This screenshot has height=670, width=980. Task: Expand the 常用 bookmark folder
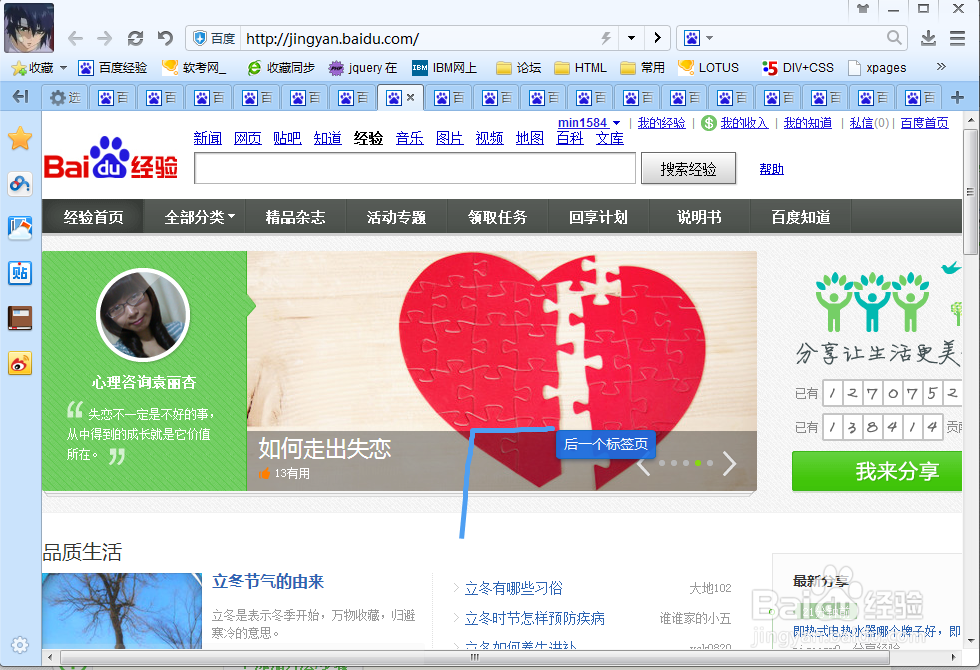[642, 68]
